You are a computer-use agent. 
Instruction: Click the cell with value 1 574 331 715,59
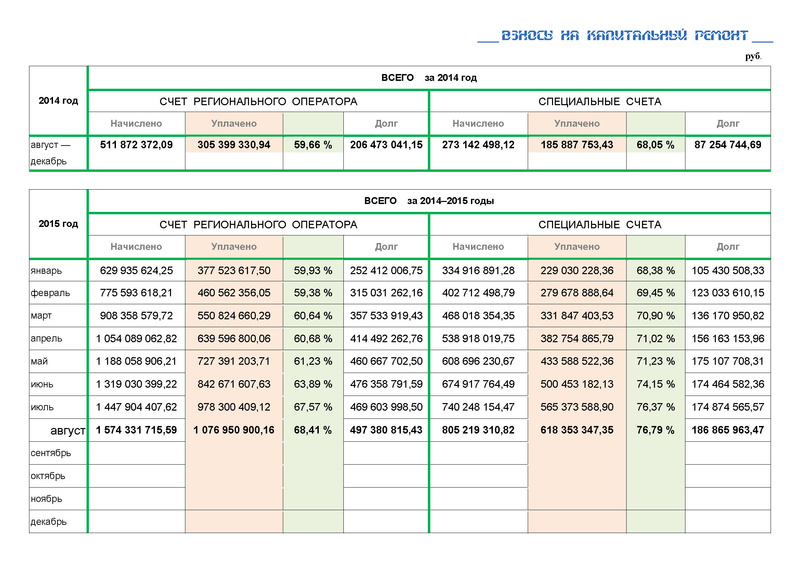[137, 430]
